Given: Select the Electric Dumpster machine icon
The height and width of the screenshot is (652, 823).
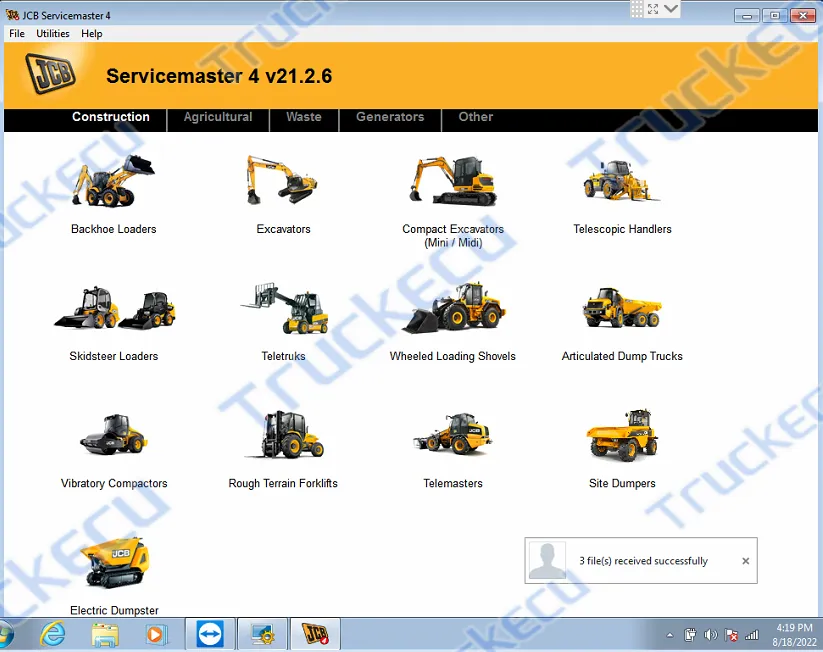Looking at the screenshot, I should point(114,562).
